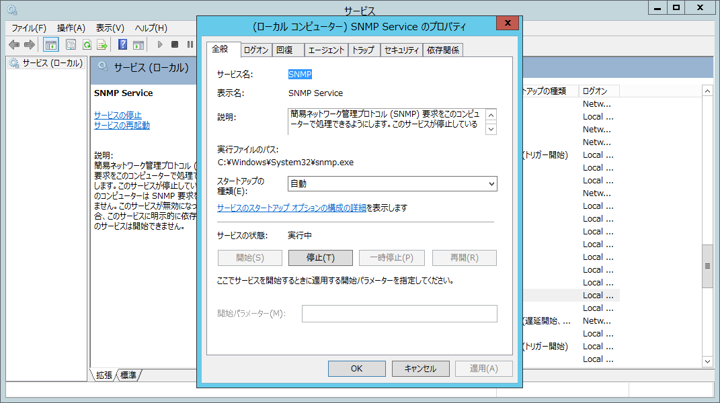Click the Services app icon in title bar

point(11,9)
